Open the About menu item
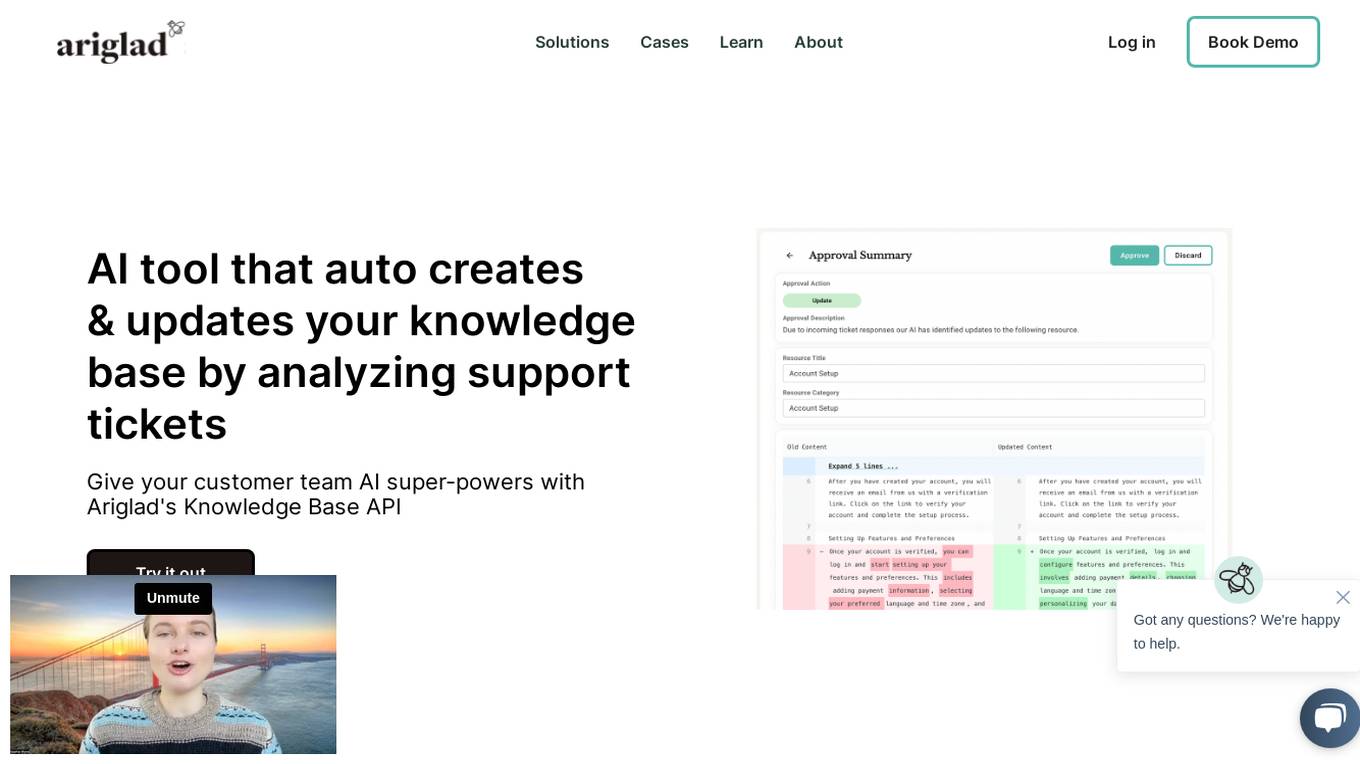Image resolution: width=1360 pixels, height=764 pixels. tap(818, 42)
